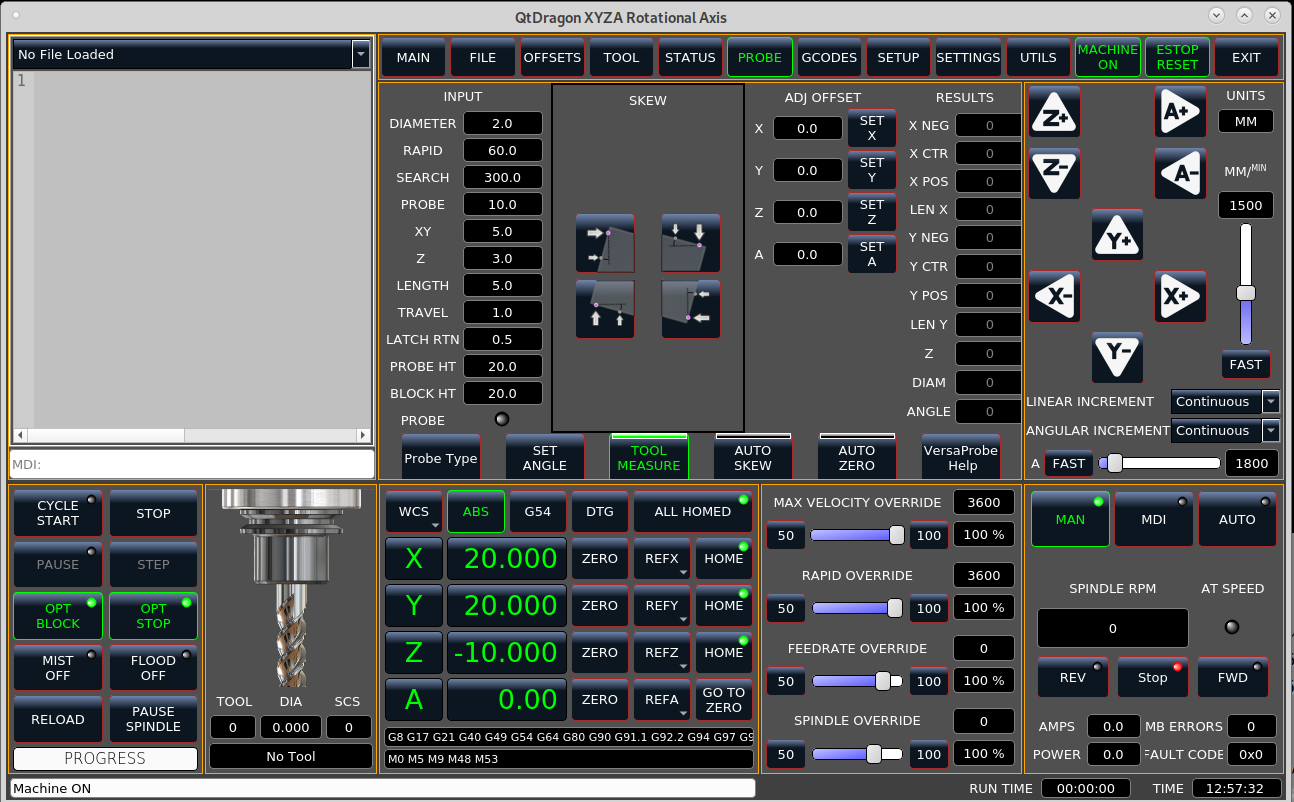
Task: Click the PAUSE SPINDLE button
Action: click(153, 719)
